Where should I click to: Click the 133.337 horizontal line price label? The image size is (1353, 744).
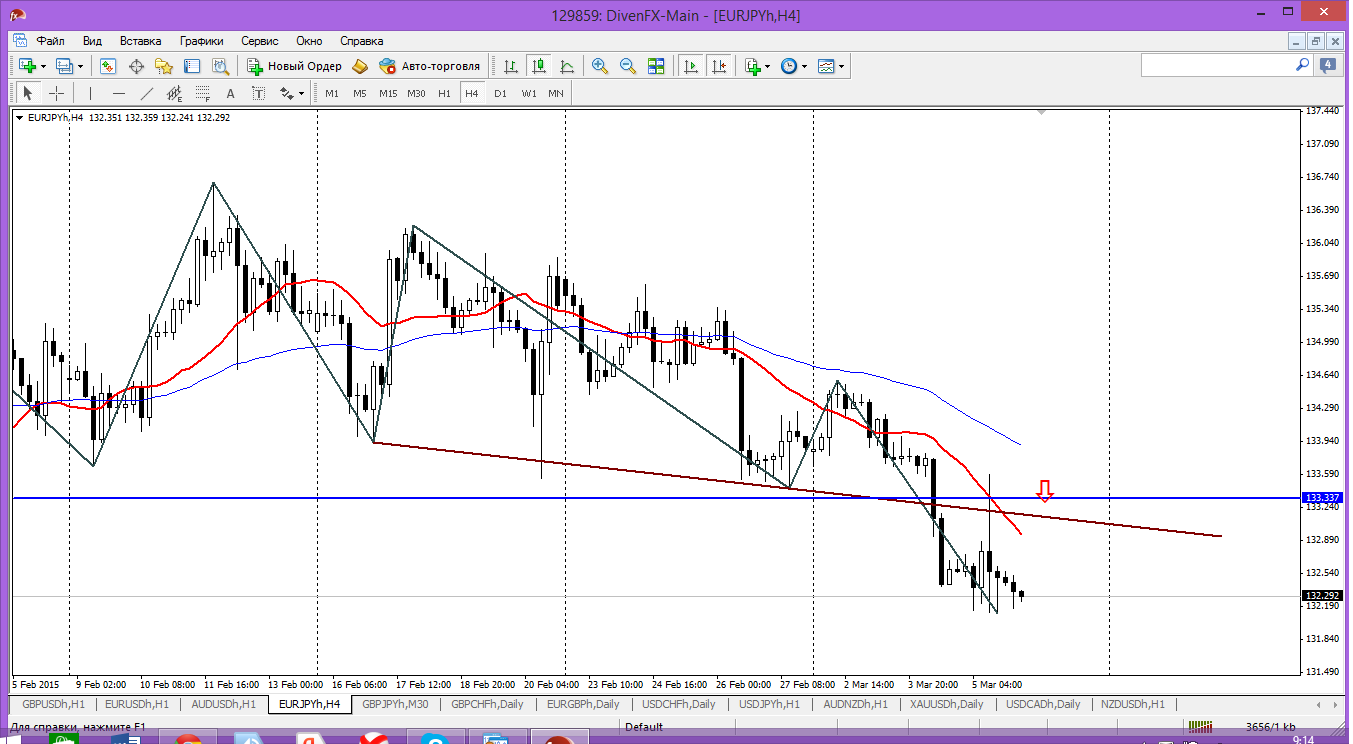[1322, 497]
